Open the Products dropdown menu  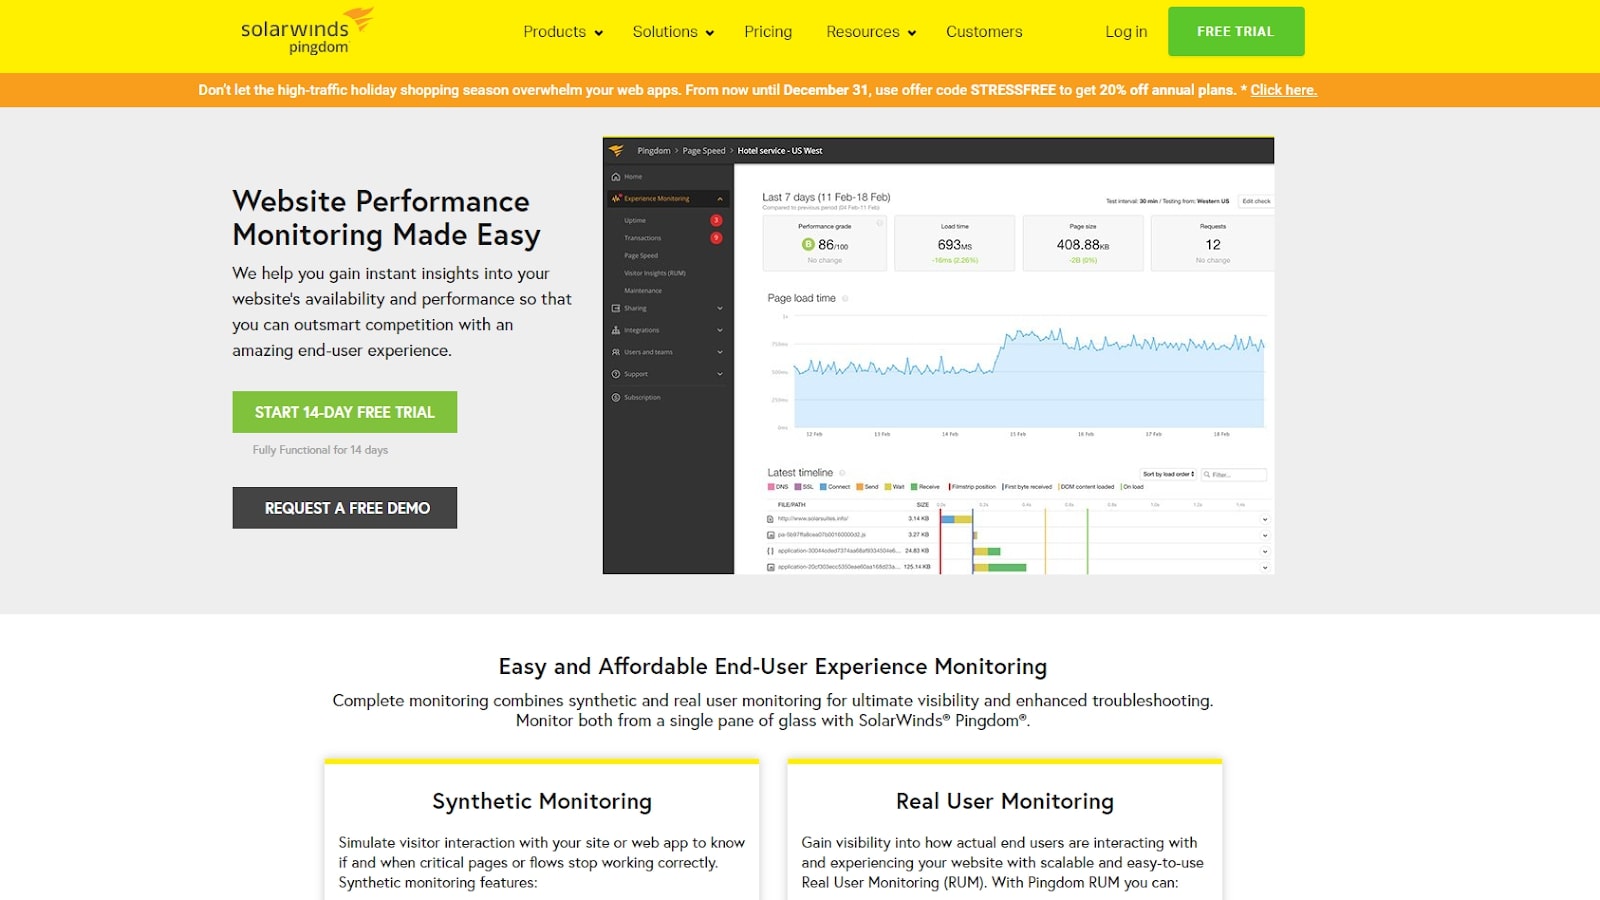563,32
